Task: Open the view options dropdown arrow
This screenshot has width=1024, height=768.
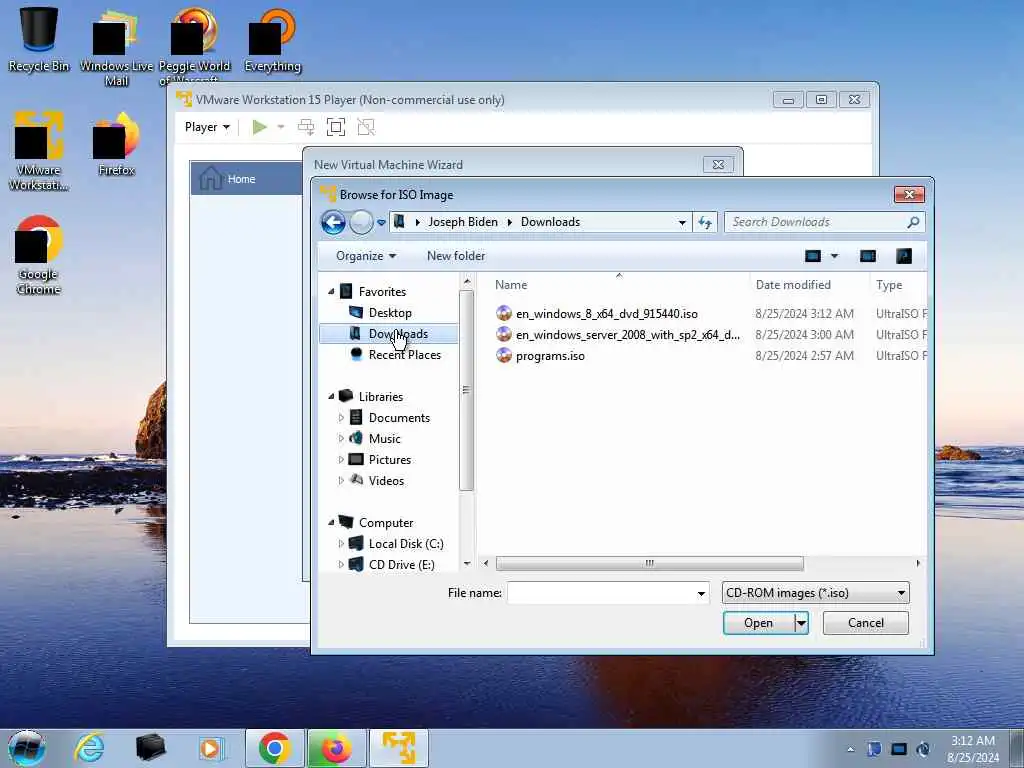Action: [x=834, y=256]
